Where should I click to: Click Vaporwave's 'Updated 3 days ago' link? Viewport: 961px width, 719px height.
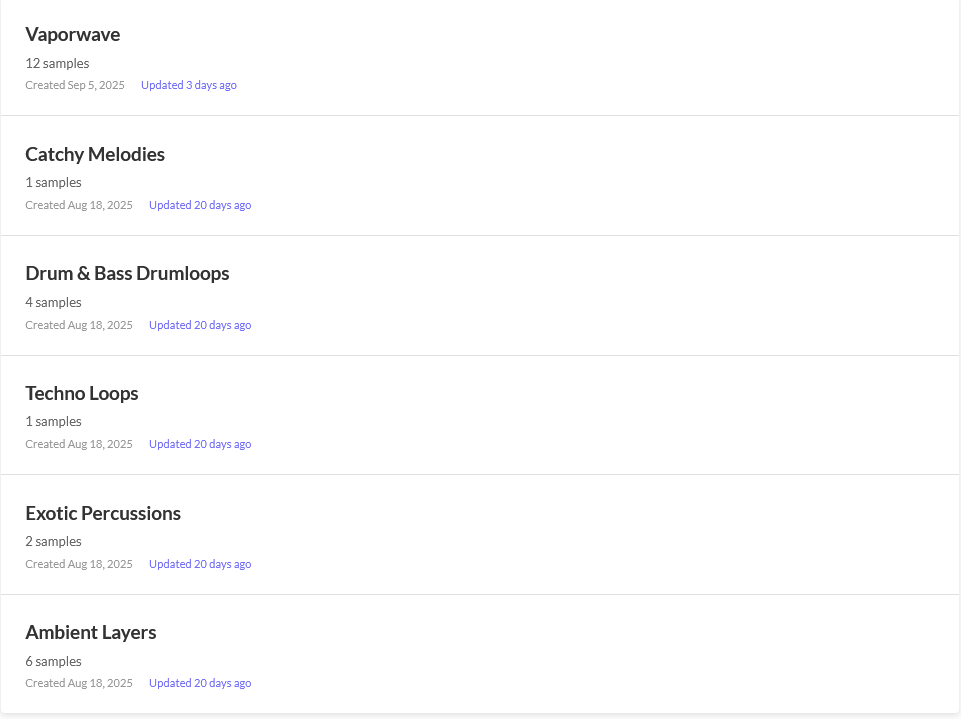[x=189, y=85]
